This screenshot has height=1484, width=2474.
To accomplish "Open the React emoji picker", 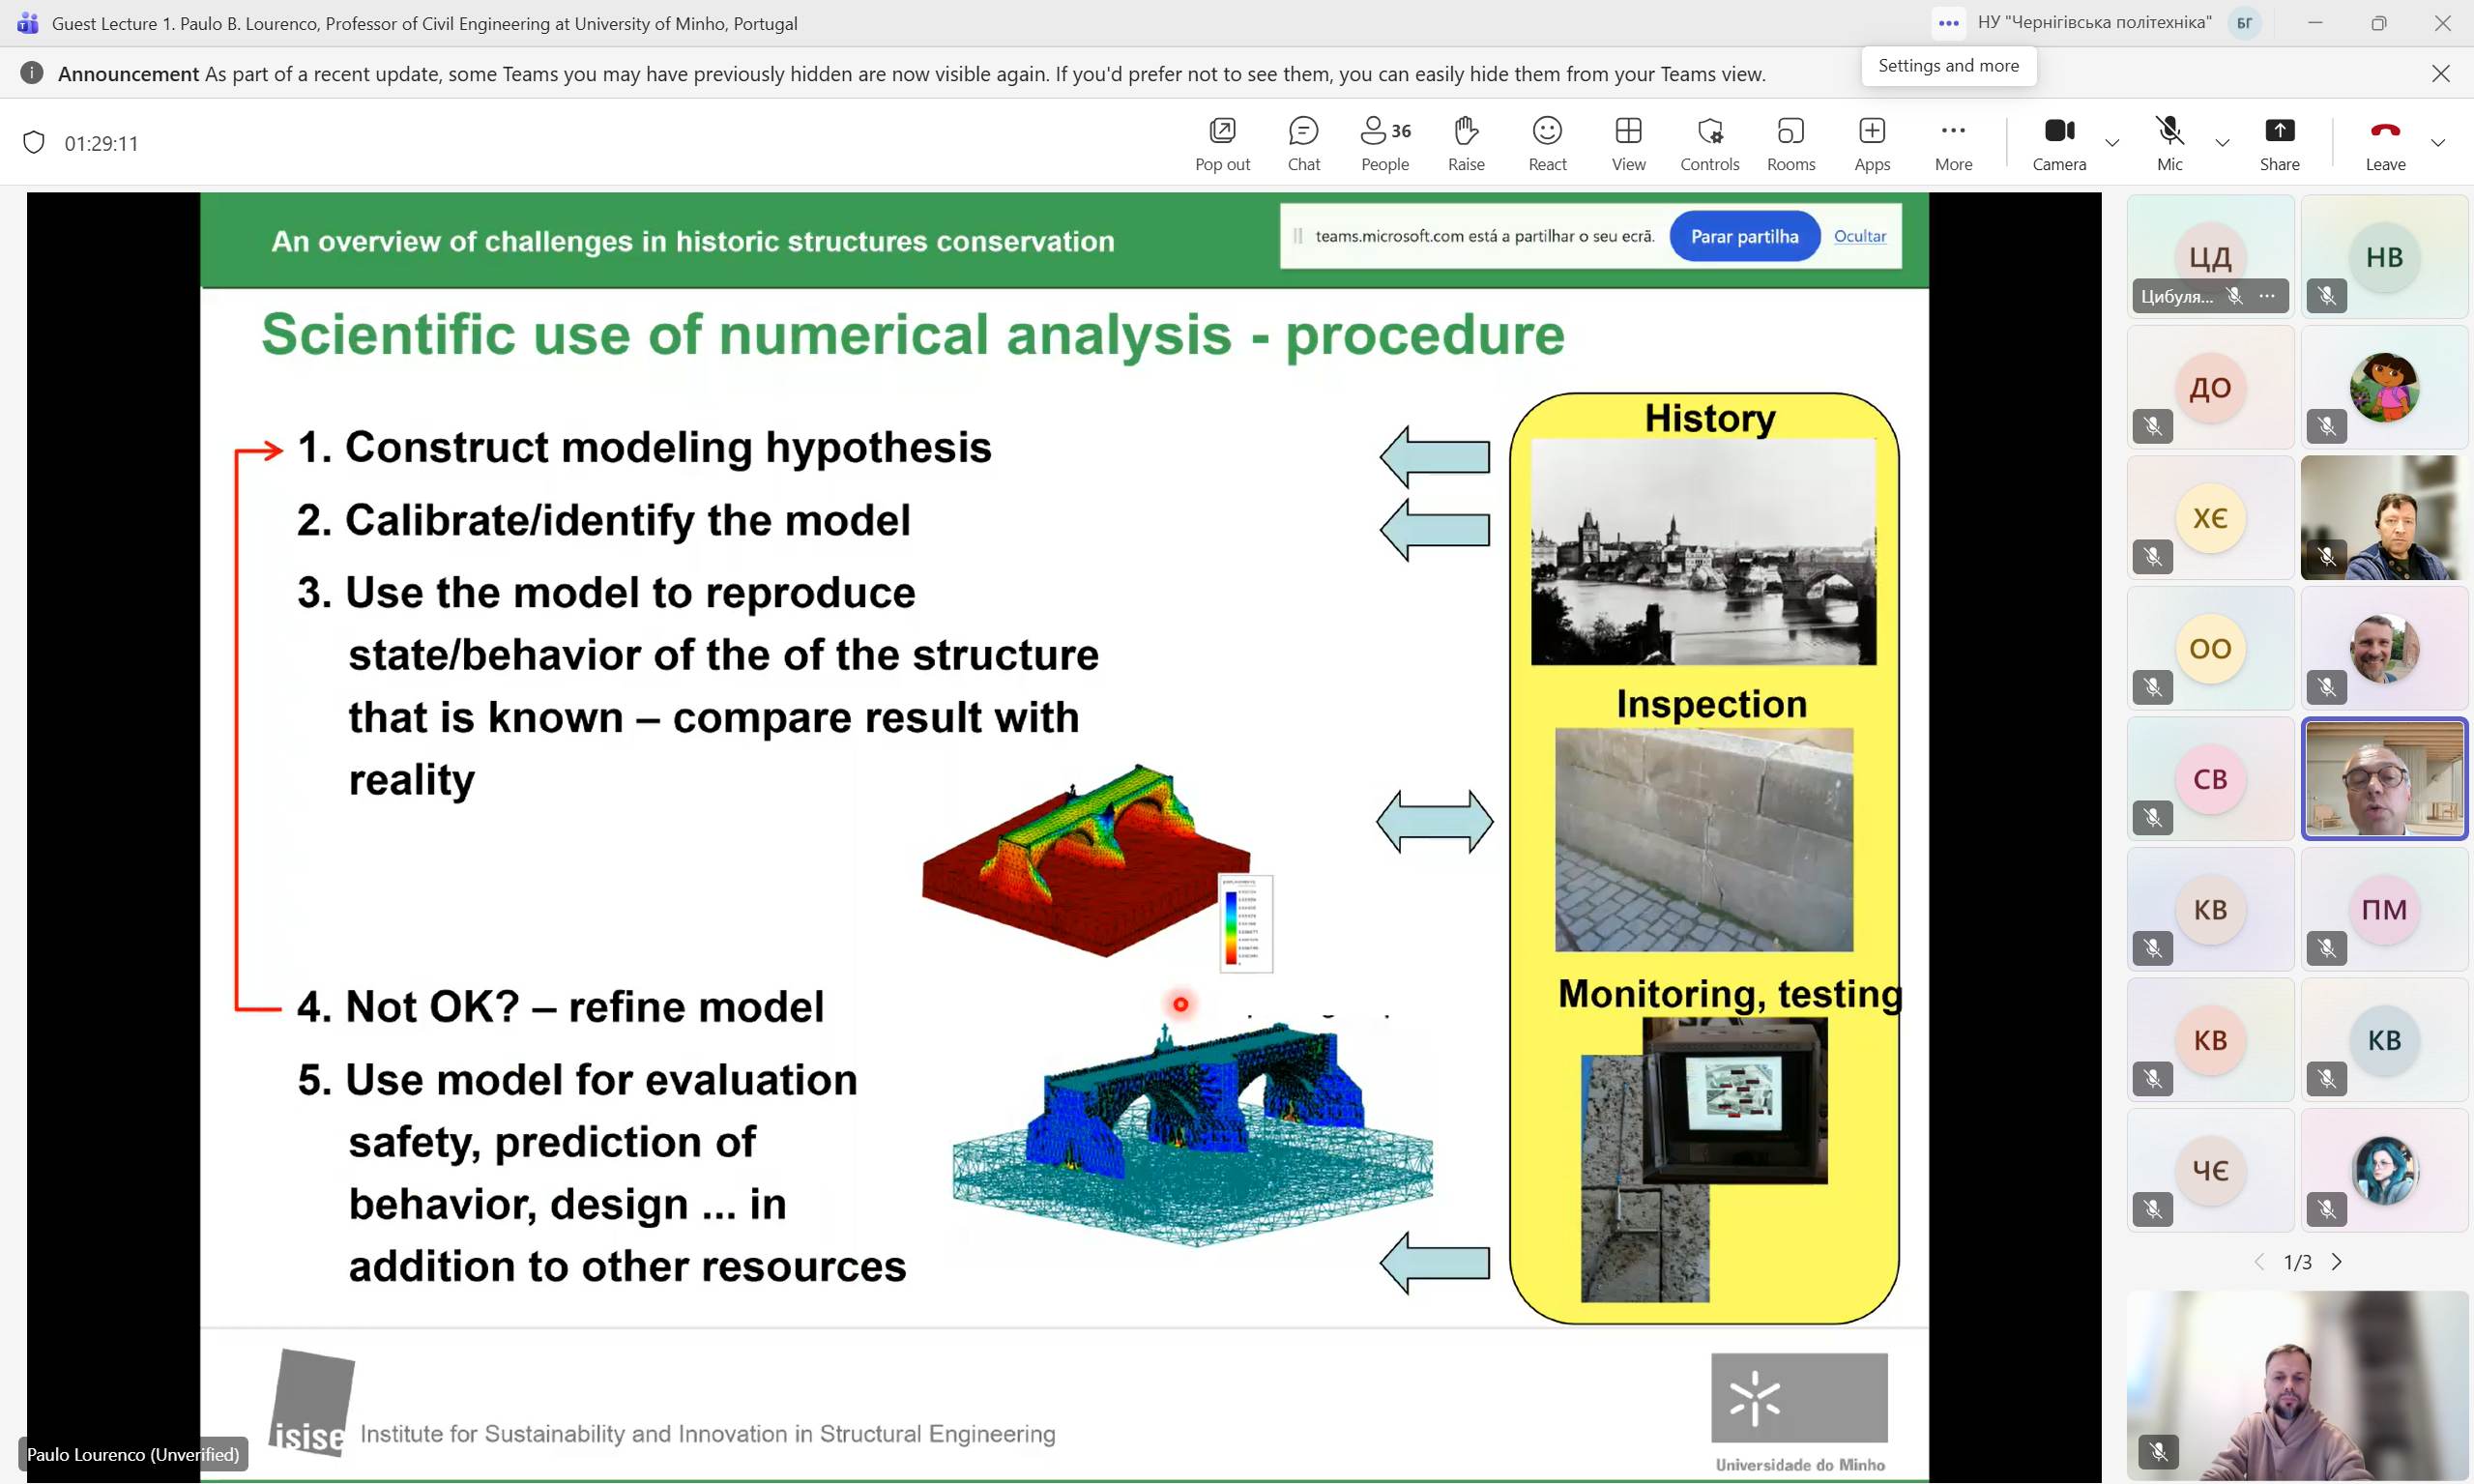I will (1547, 143).
